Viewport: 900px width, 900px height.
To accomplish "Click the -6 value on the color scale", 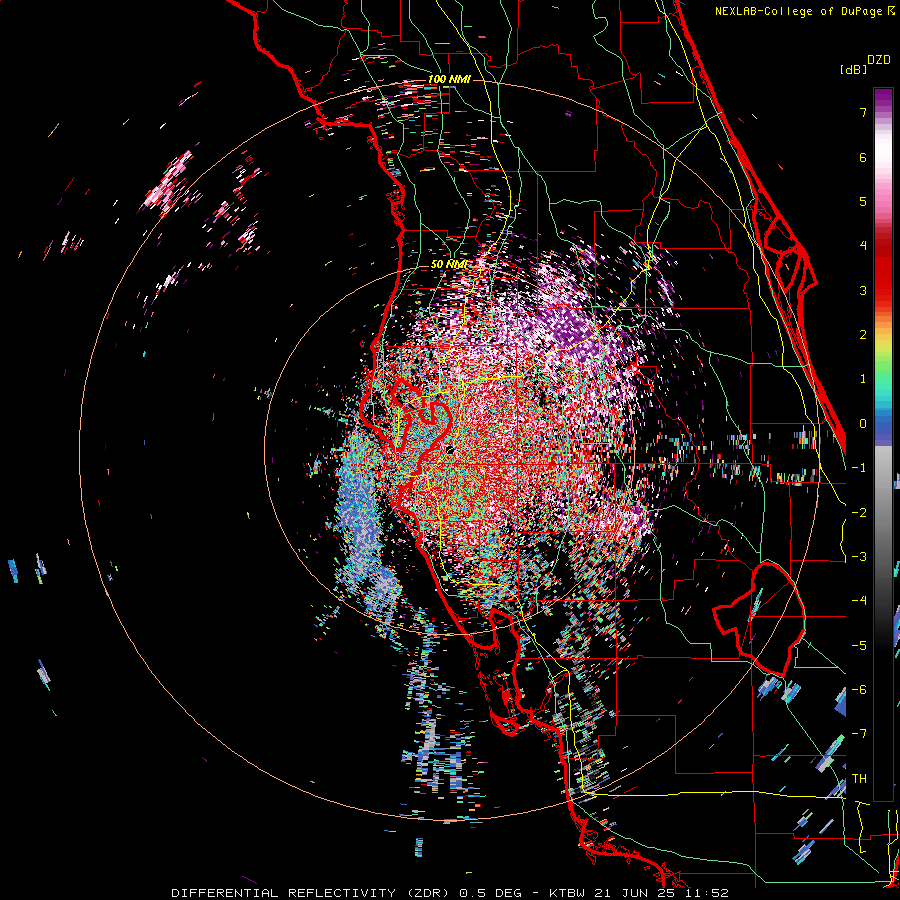I will [859, 690].
